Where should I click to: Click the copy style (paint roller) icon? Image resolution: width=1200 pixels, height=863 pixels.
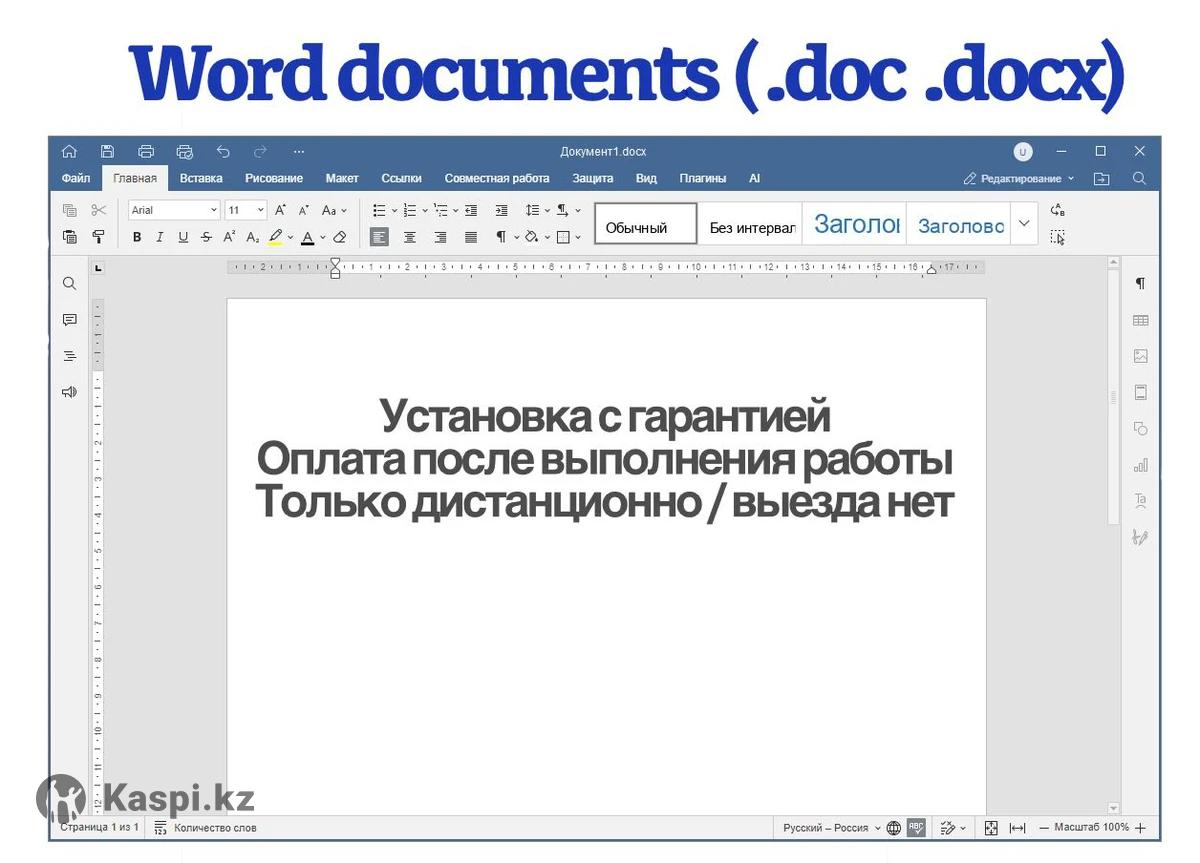(x=98, y=237)
